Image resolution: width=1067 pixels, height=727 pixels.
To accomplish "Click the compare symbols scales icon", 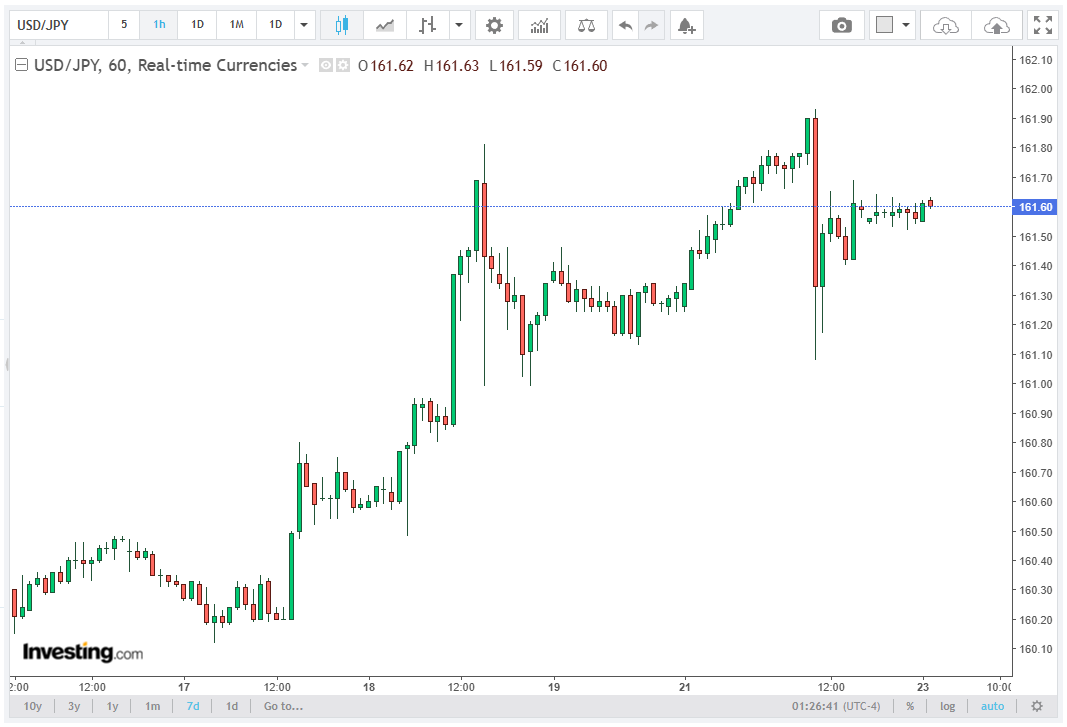I will coord(586,26).
